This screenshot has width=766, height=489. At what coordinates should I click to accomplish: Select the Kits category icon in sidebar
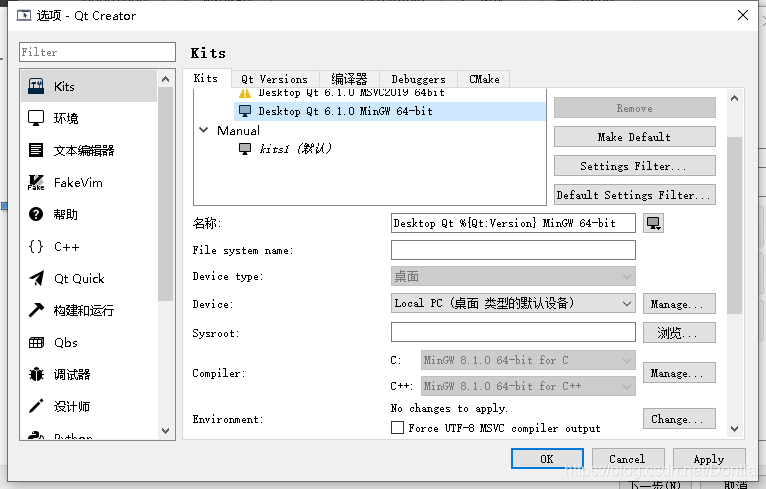(36, 86)
